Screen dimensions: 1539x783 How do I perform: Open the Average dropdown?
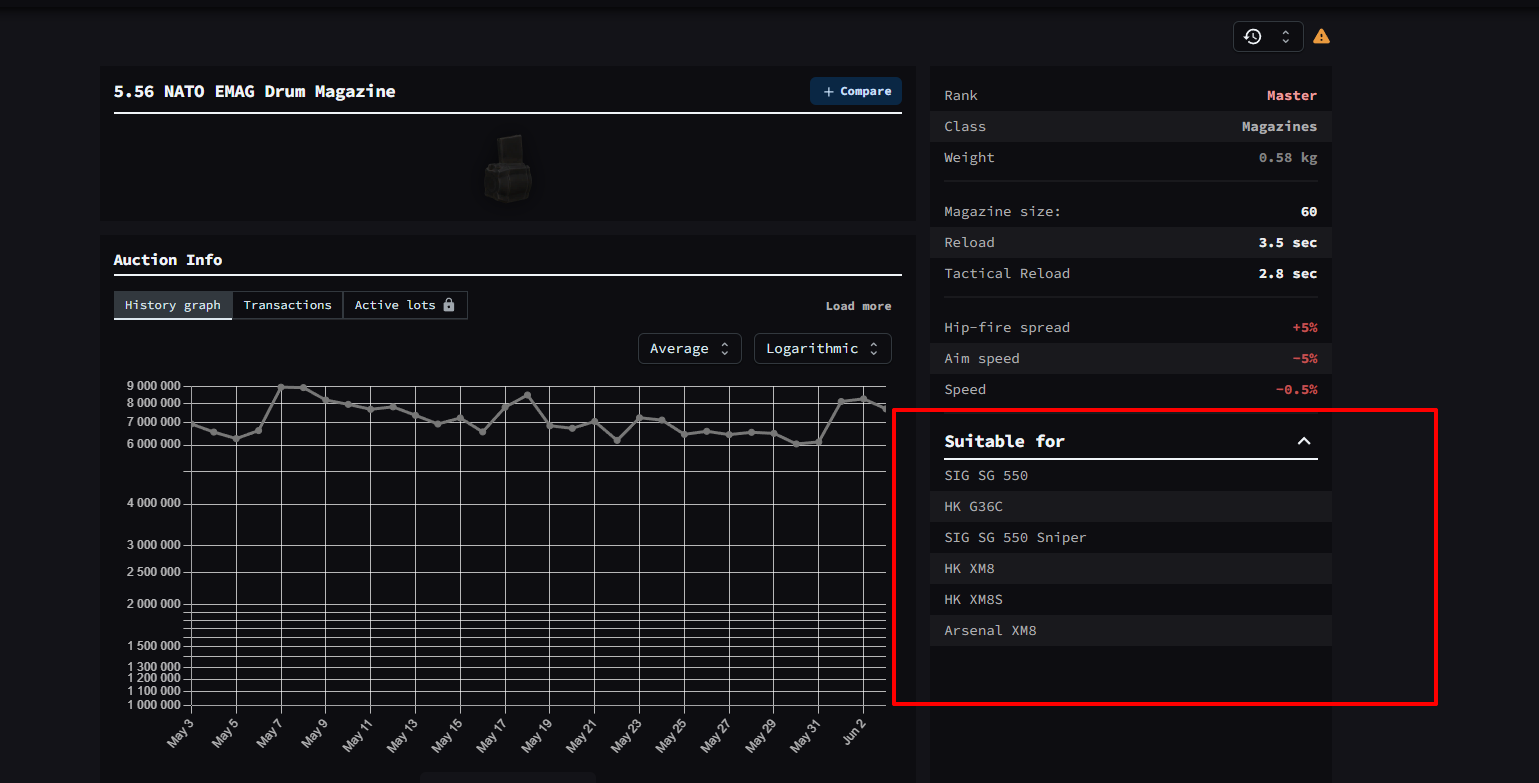pyautogui.click(x=690, y=348)
